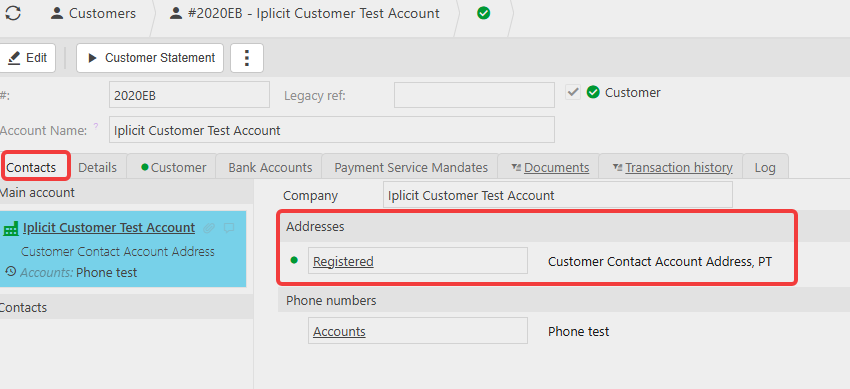The height and width of the screenshot is (389, 850).
Task: Click the Edit button
Action: (27, 58)
